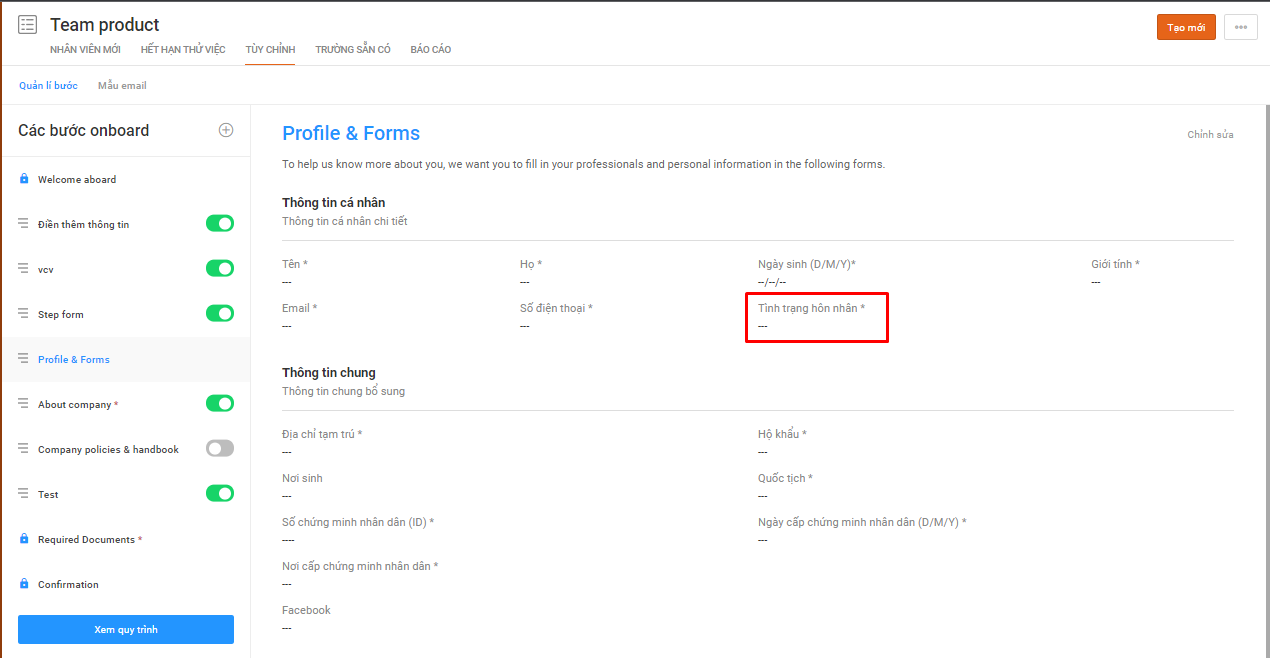Toggle off the Test step

click(x=220, y=493)
